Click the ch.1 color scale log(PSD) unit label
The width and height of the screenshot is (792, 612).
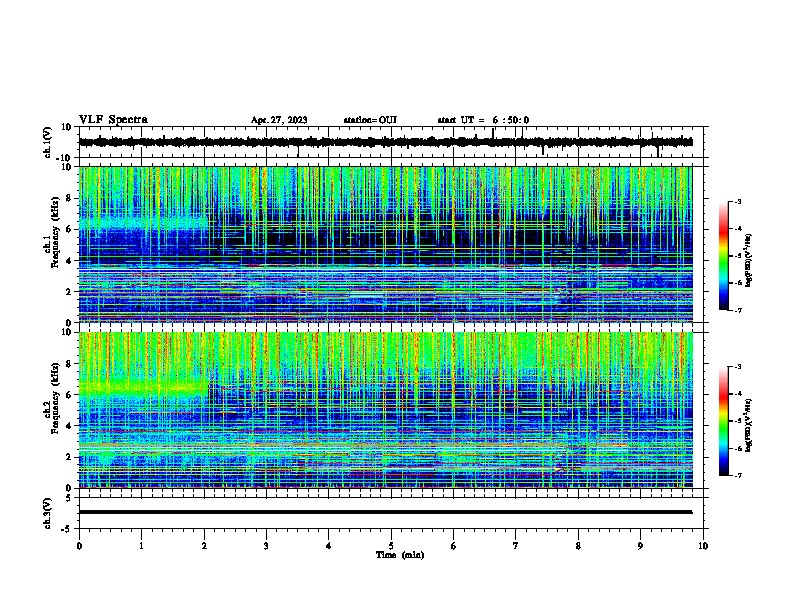point(749,260)
